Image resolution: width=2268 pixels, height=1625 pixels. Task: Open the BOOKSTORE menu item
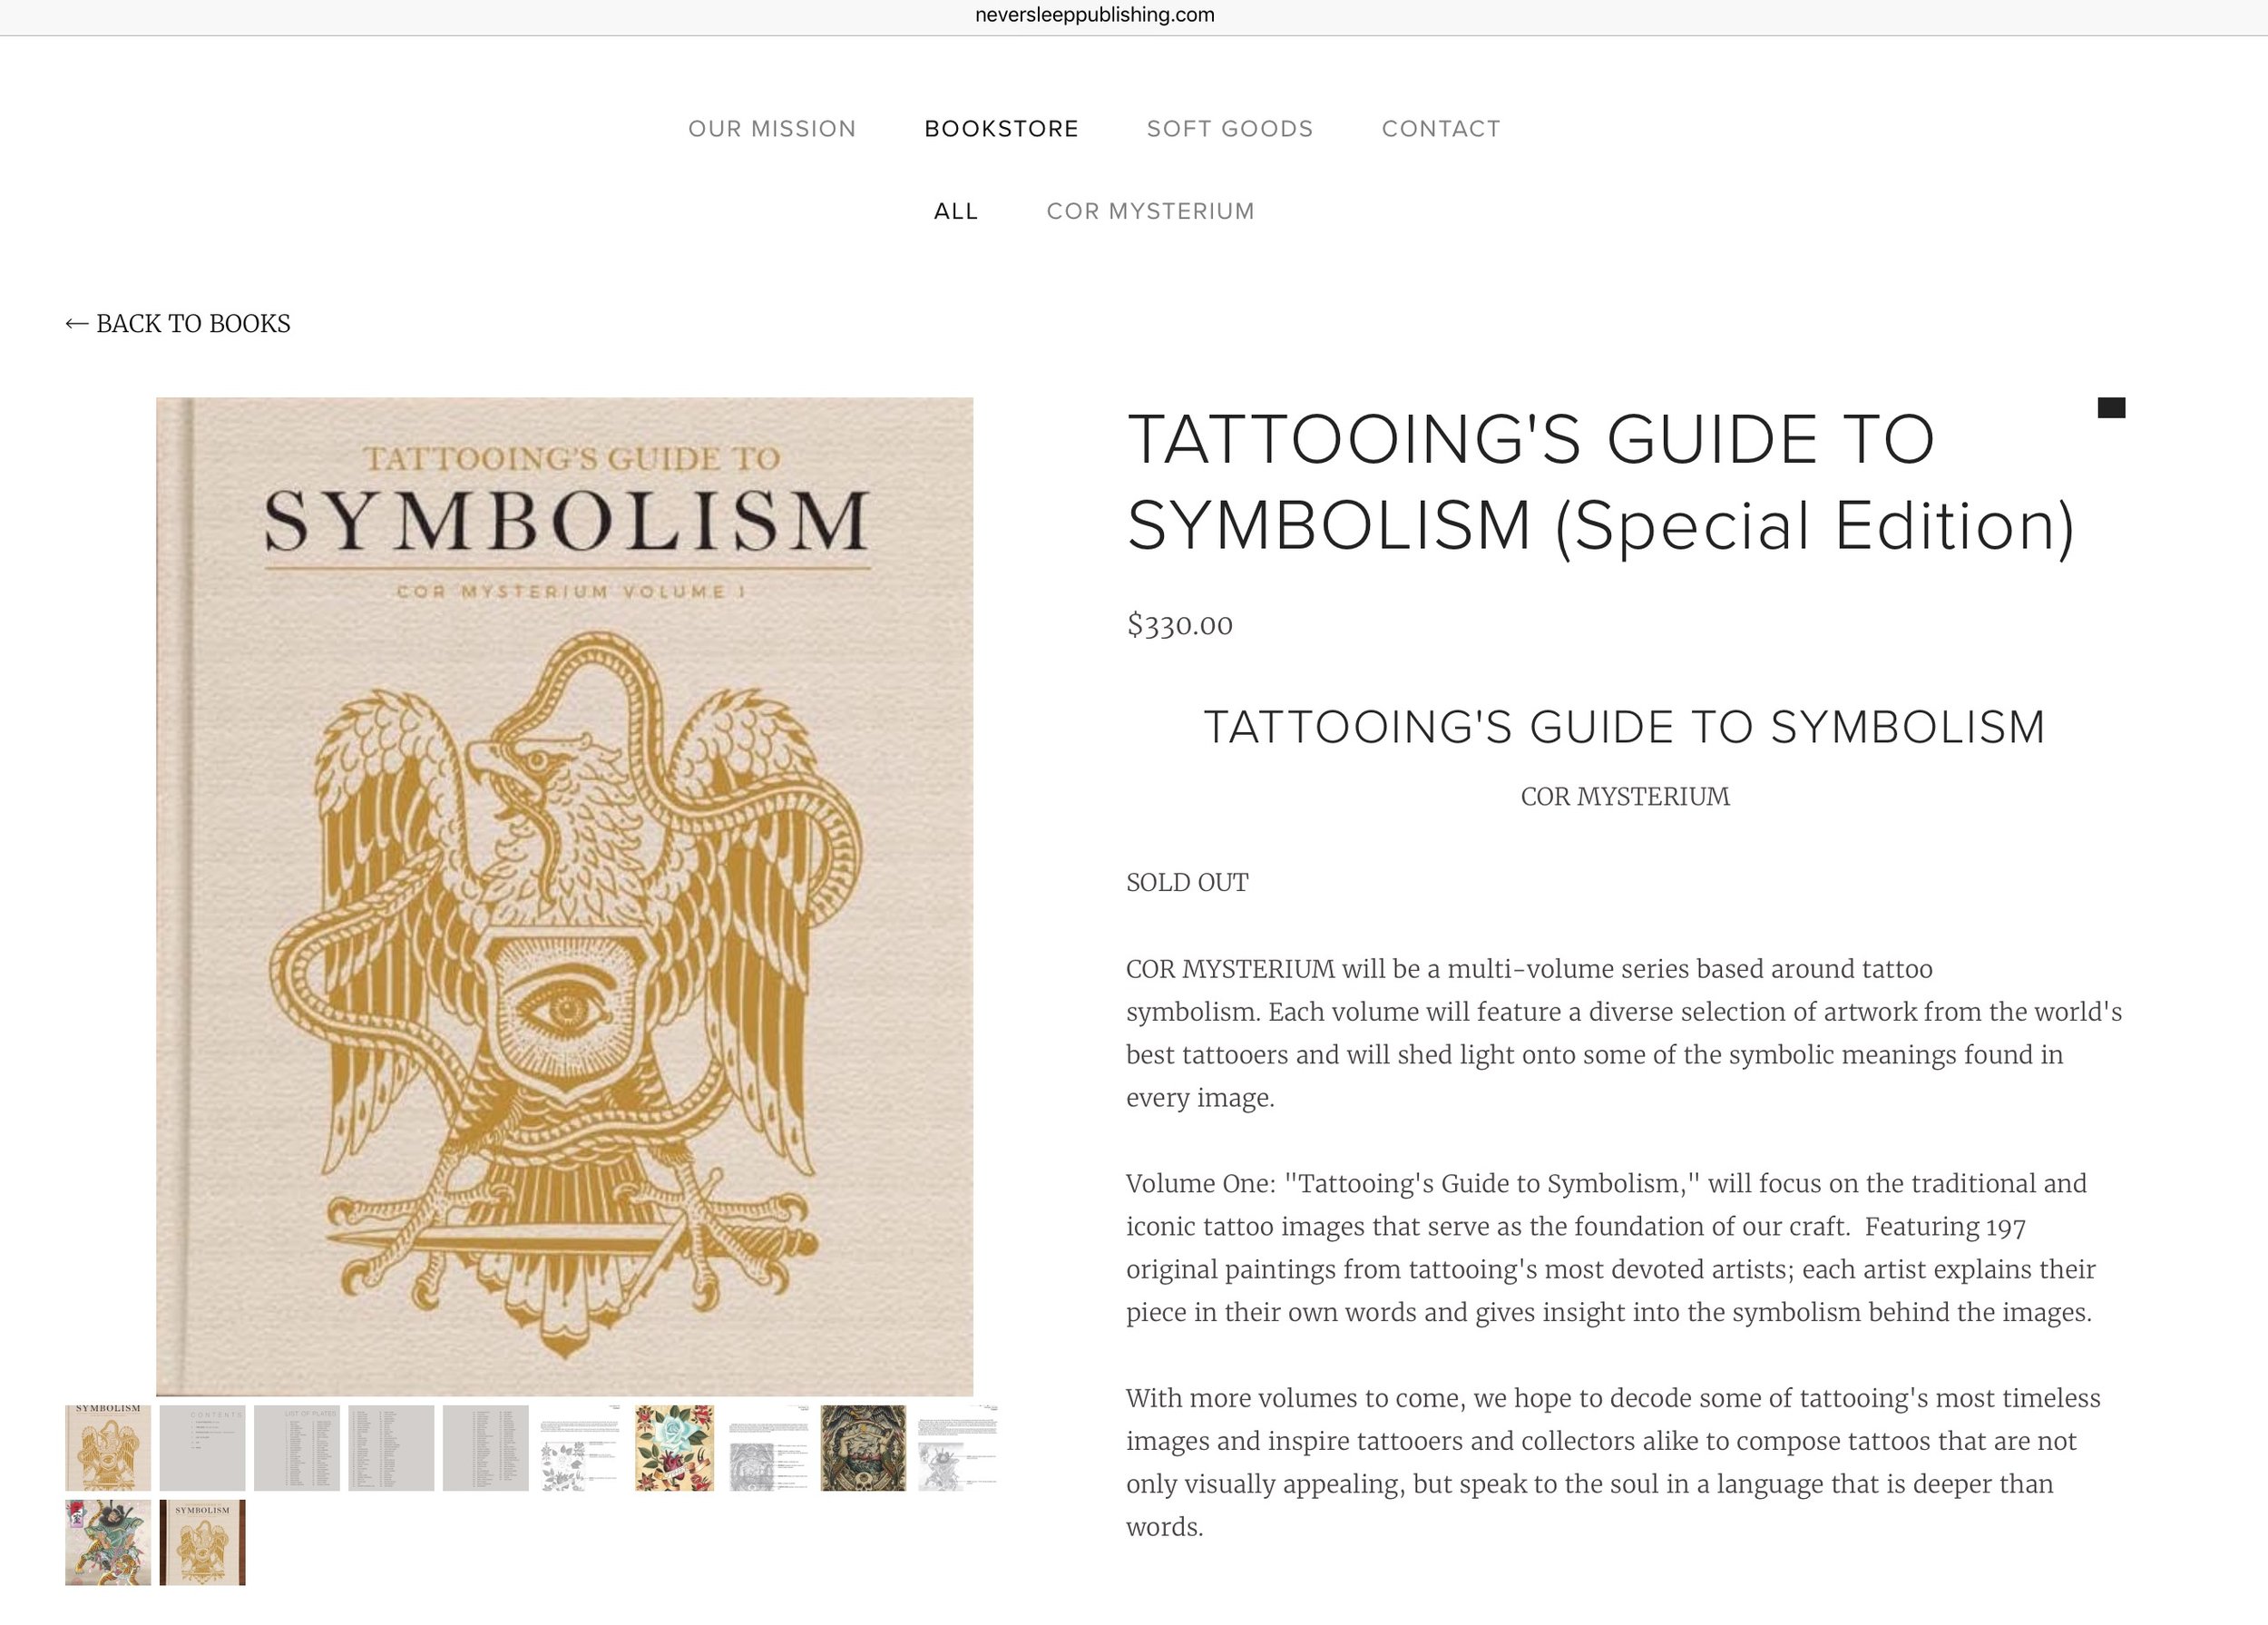[1001, 129]
